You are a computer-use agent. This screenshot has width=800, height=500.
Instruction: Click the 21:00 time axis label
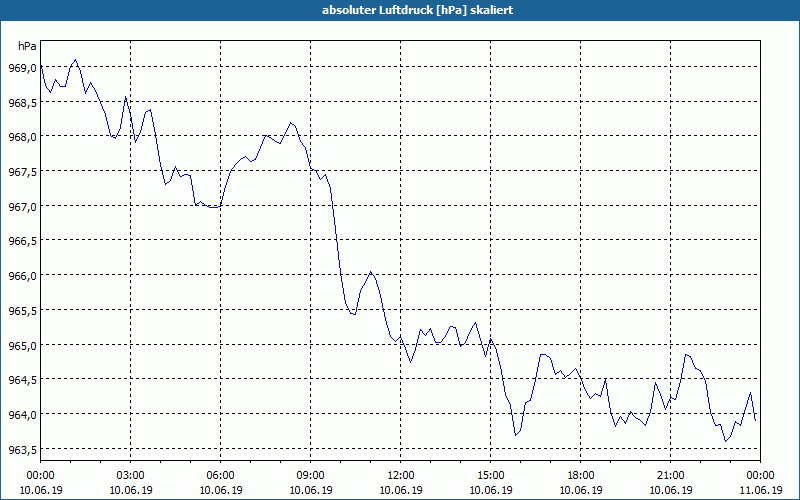tap(670, 476)
